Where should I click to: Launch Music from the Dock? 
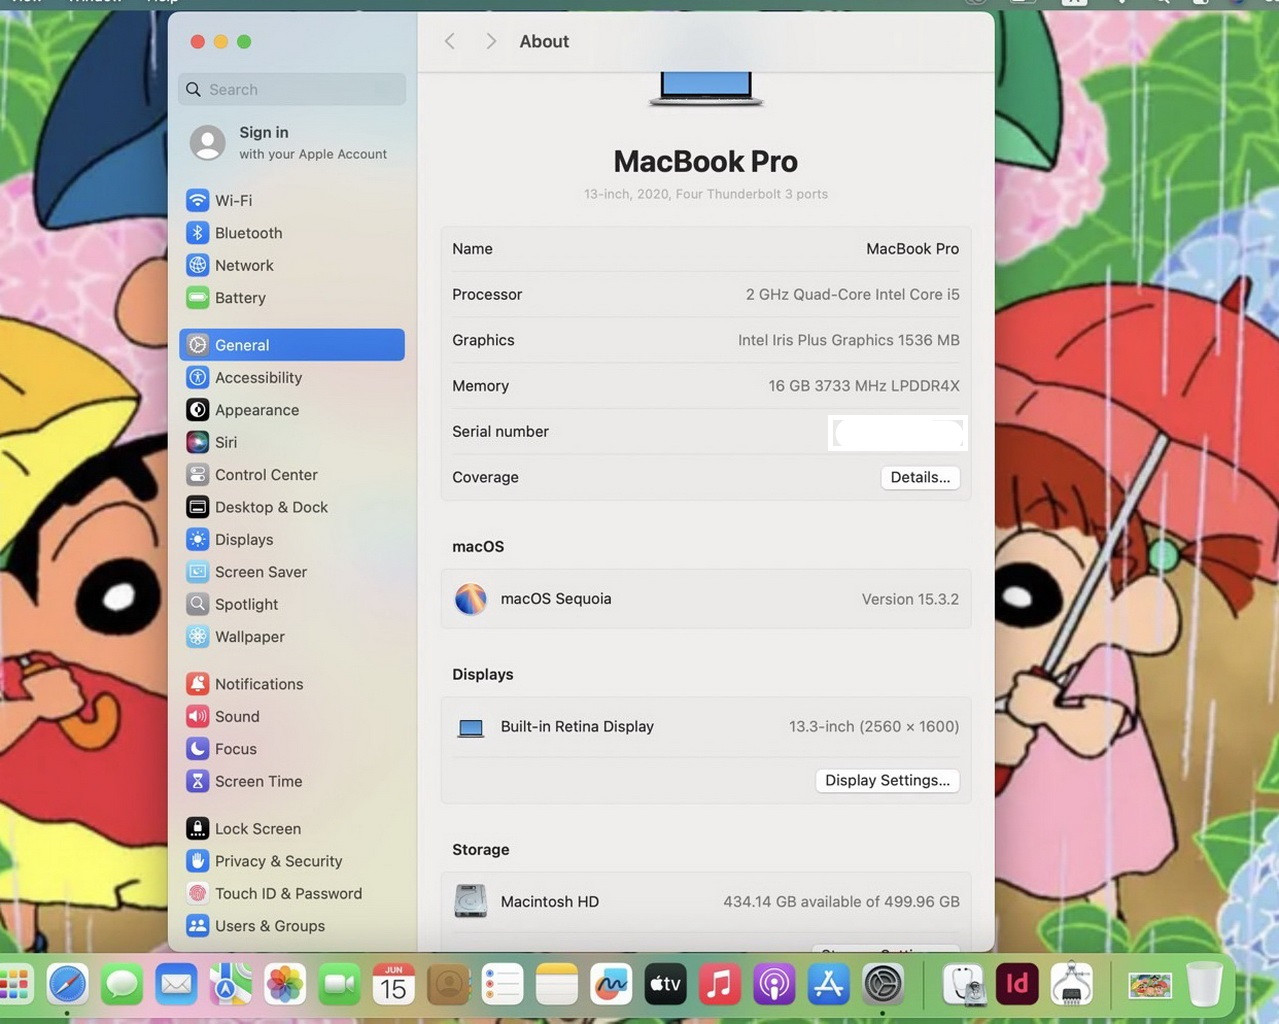tap(719, 985)
